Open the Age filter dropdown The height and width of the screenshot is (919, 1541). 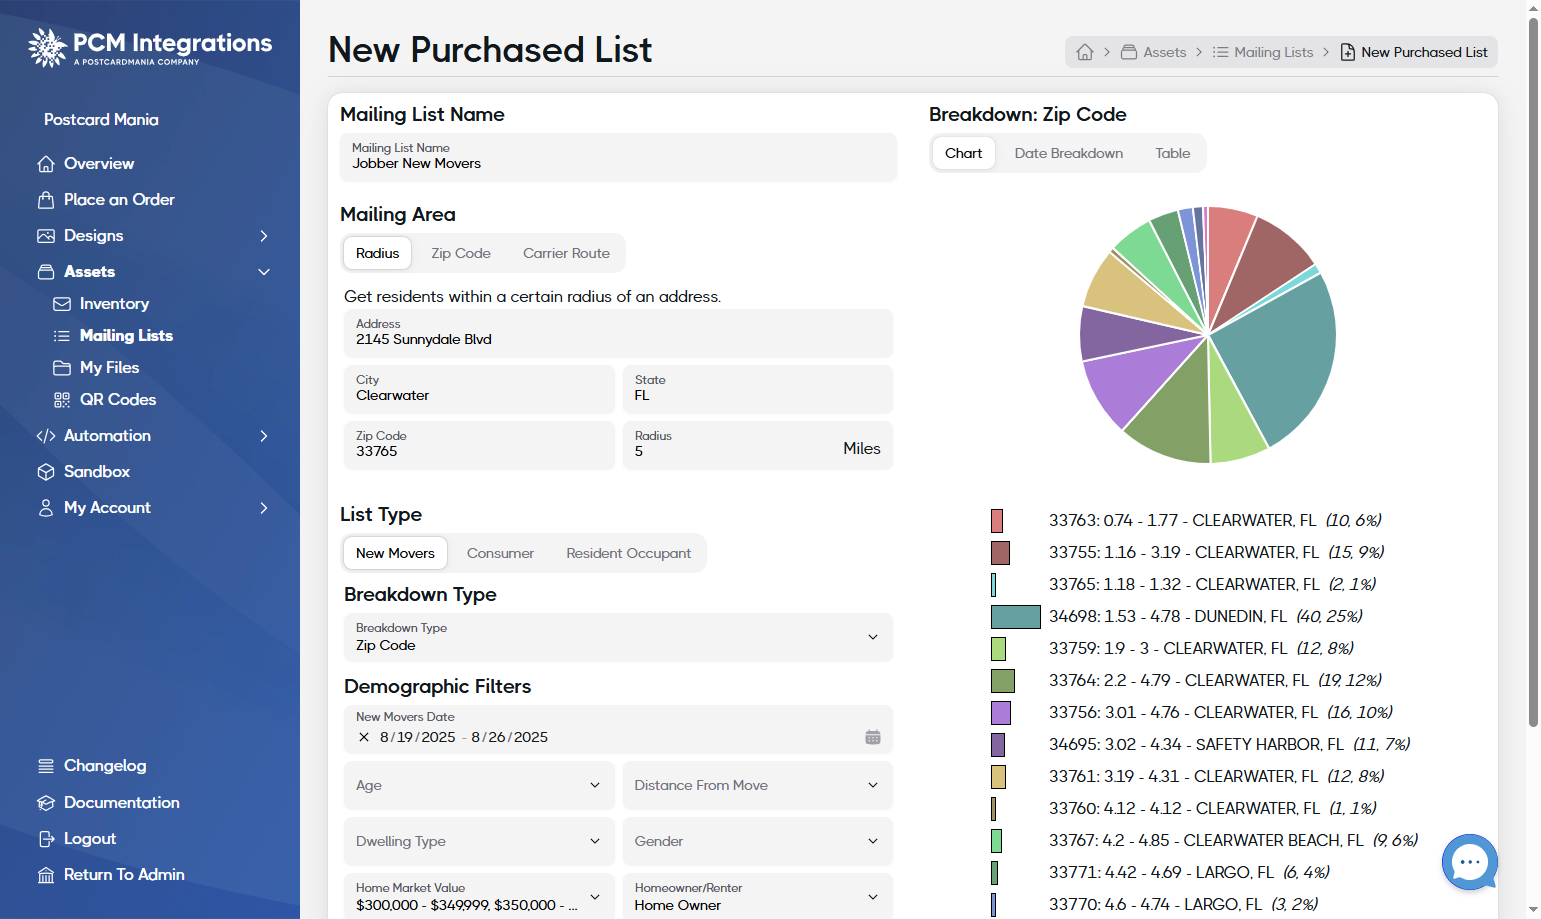[x=479, y=786]
